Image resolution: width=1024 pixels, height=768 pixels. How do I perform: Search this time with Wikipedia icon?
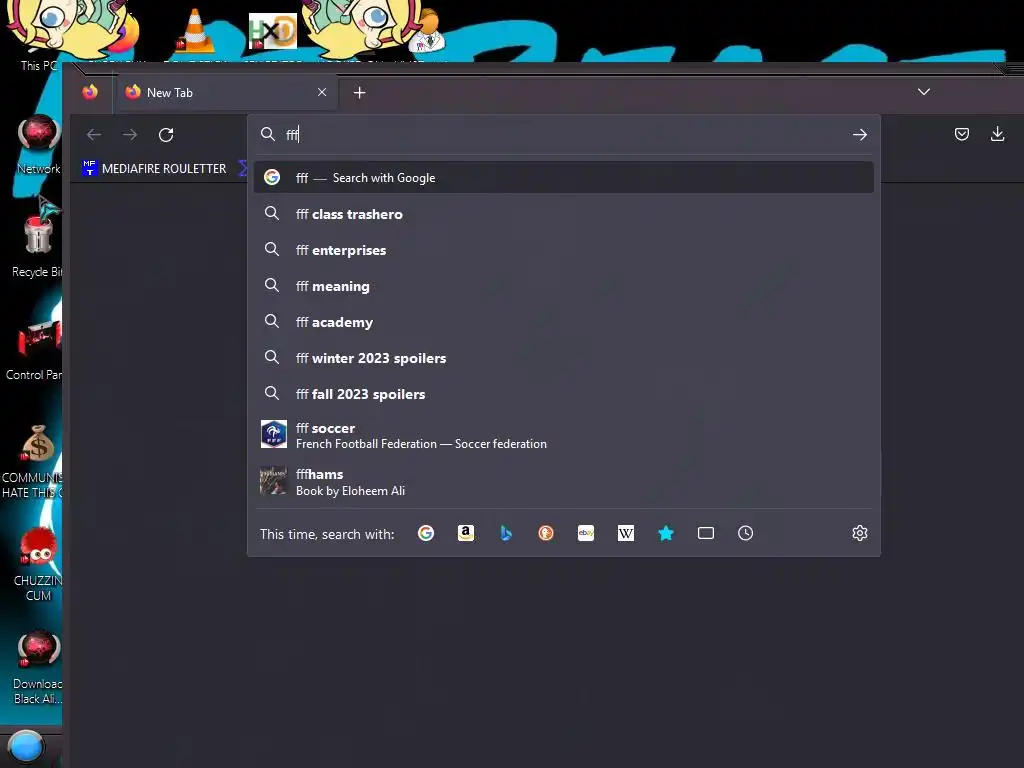click(x=626, y=534)
